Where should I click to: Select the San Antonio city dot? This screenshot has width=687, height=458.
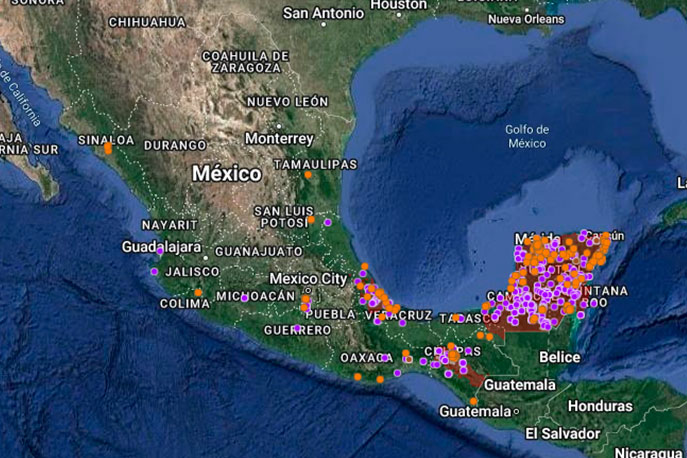coord(323,25)
